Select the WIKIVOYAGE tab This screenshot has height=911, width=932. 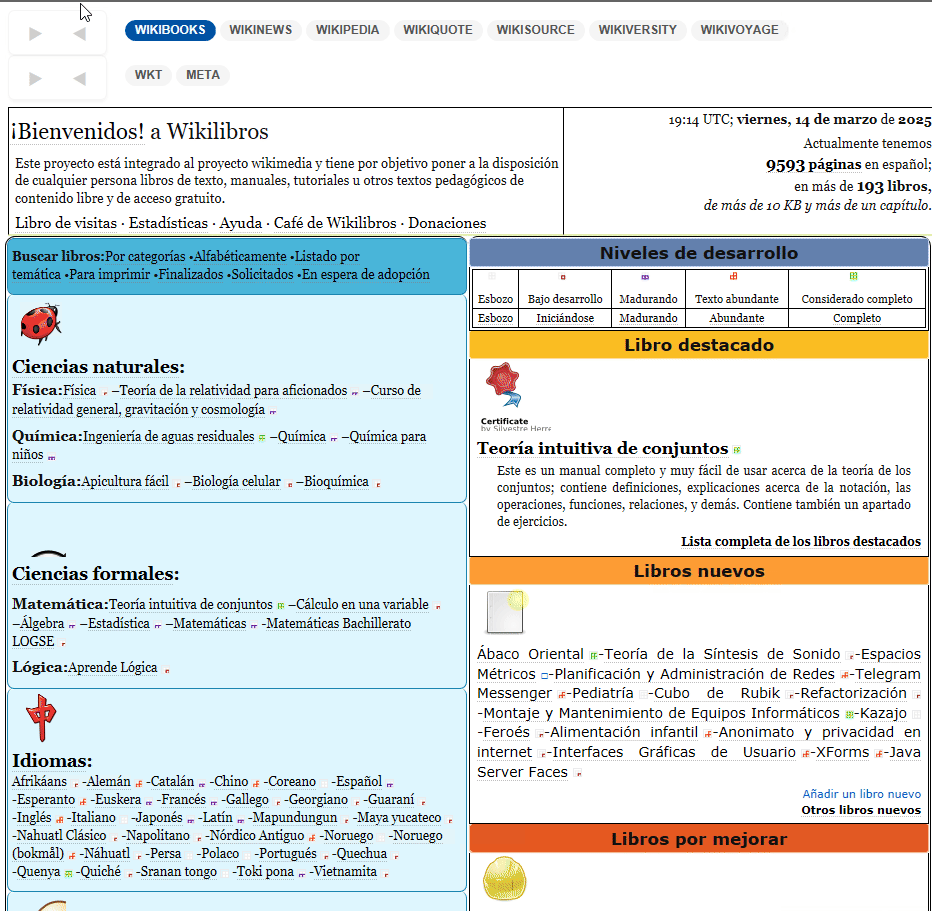[739, 30]
